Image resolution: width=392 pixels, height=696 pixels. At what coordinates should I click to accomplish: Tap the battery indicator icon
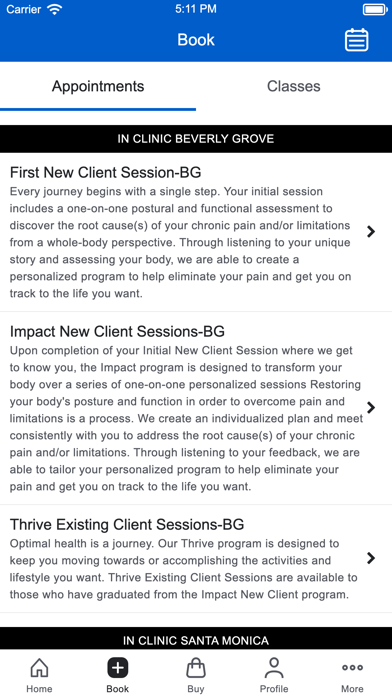pos(375,9)
